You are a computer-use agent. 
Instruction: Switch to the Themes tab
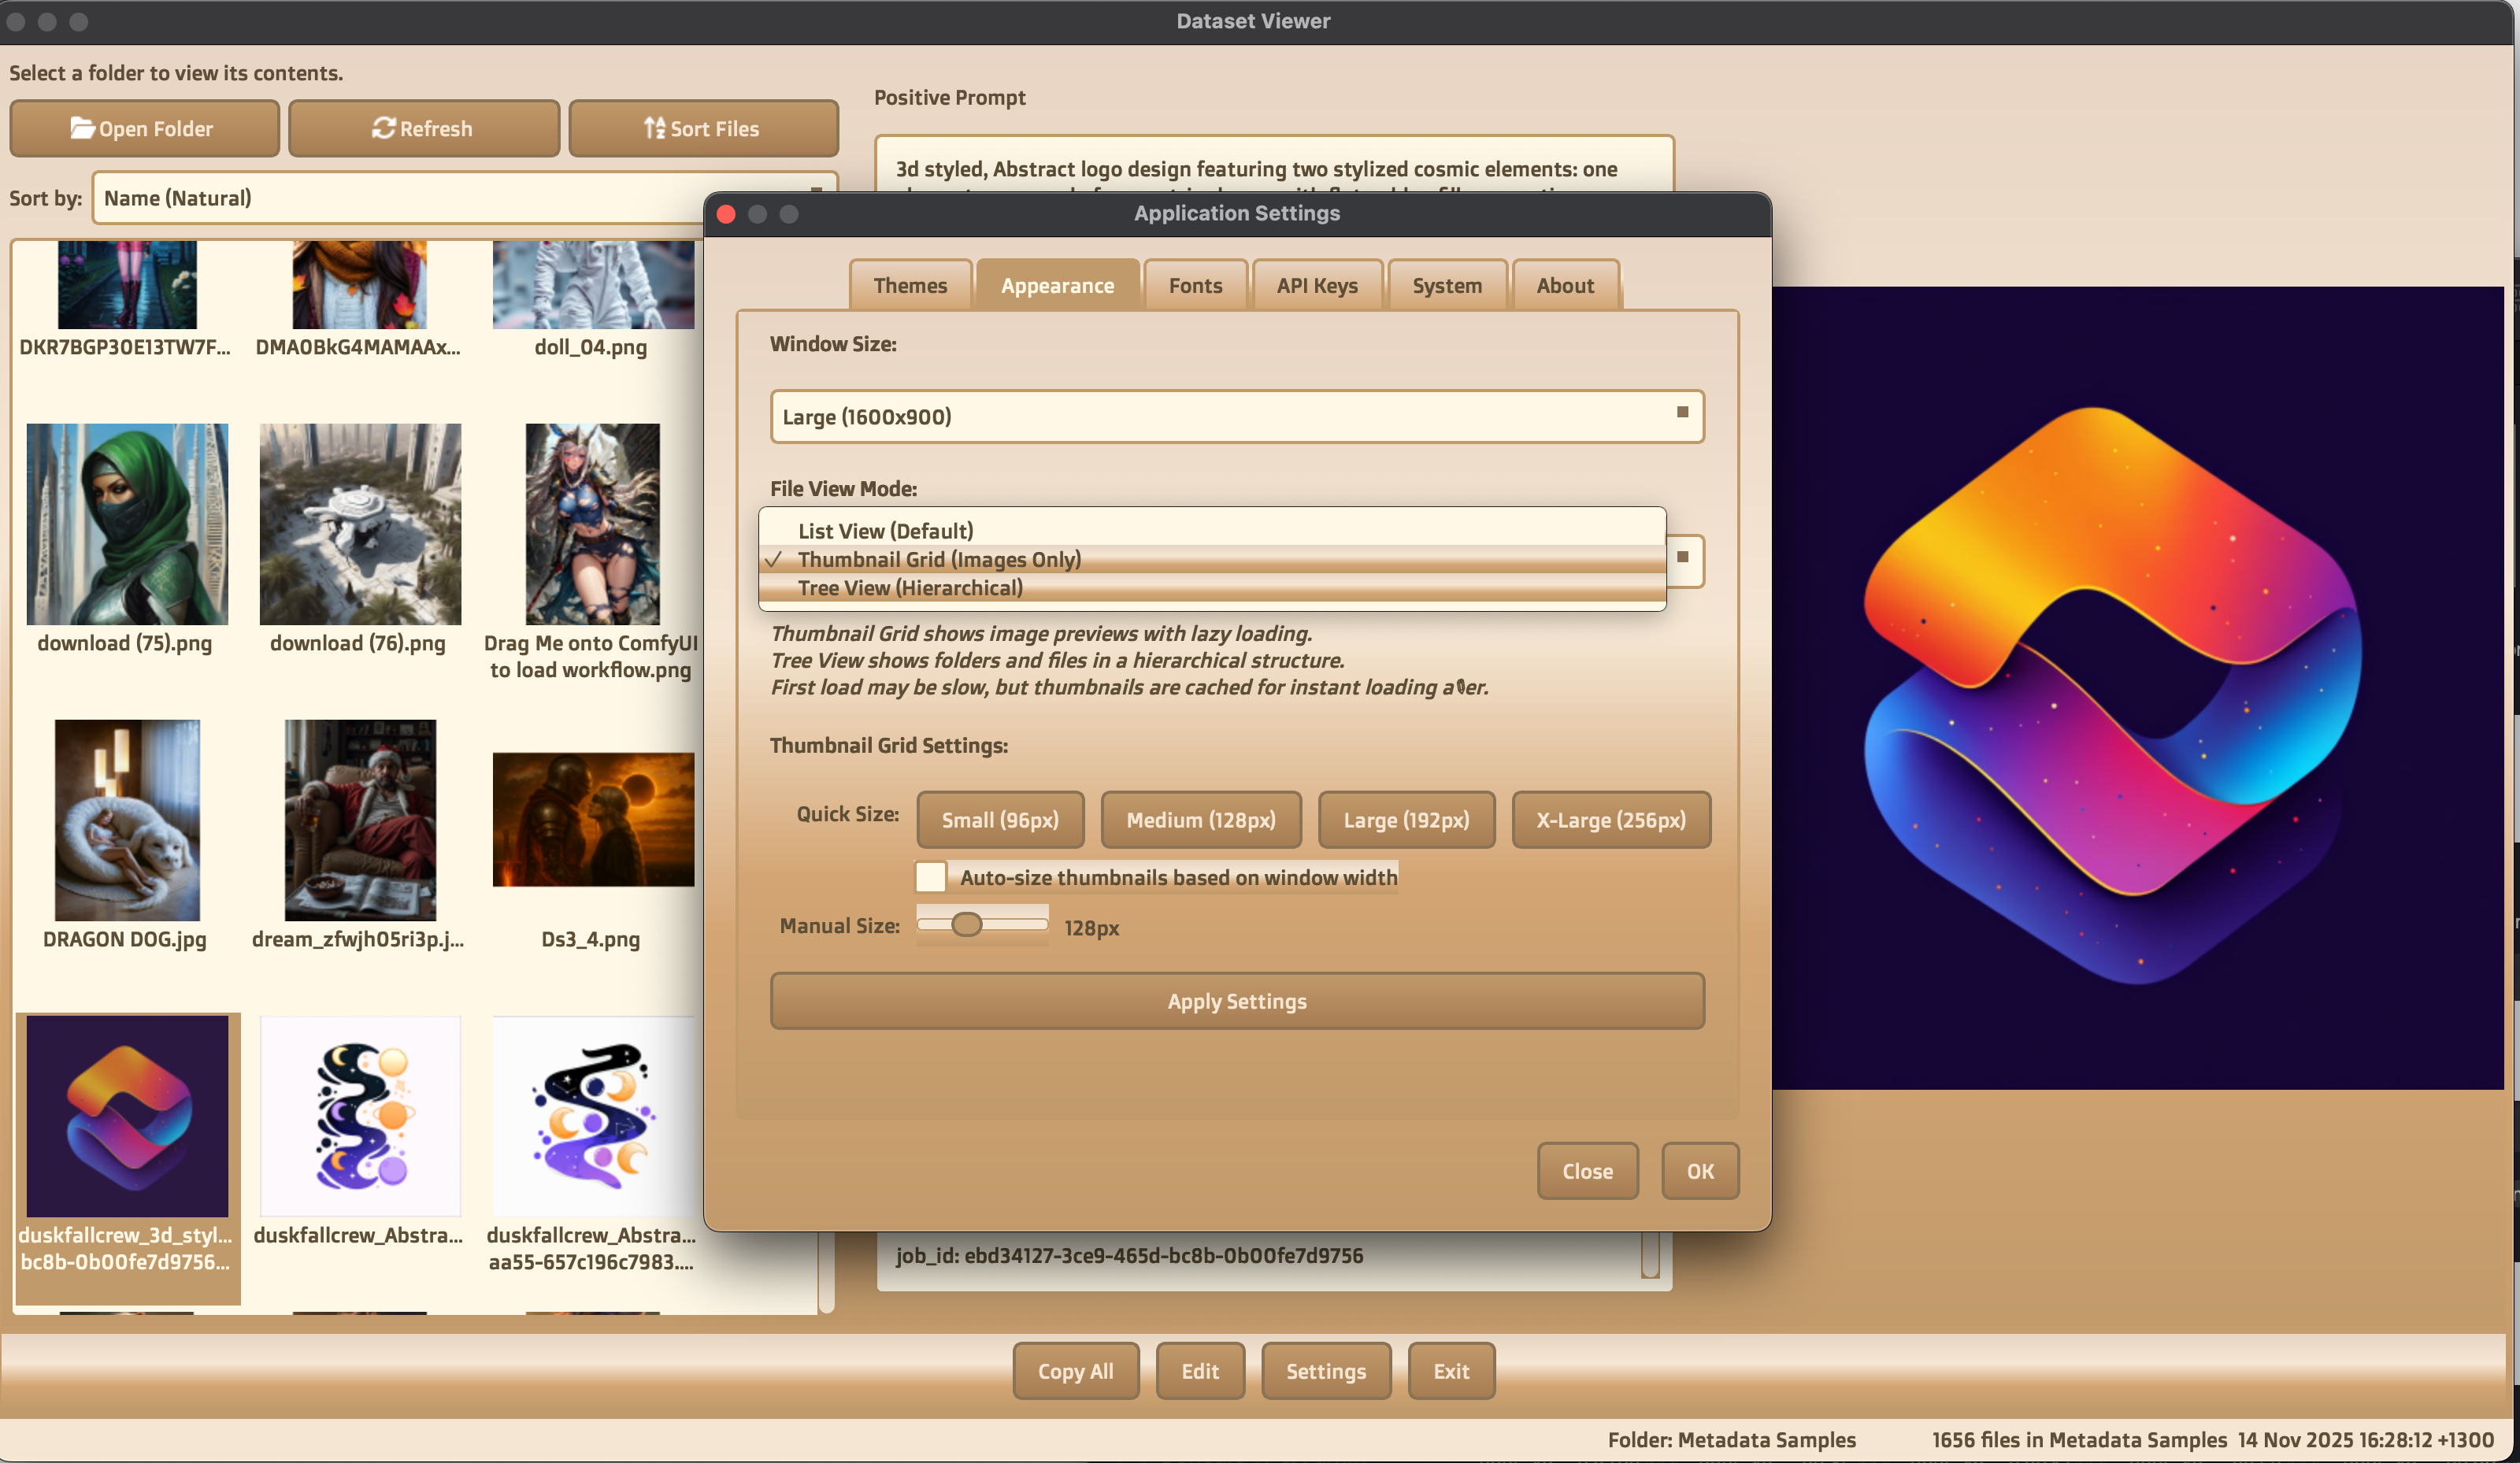(x=910, y=286)
